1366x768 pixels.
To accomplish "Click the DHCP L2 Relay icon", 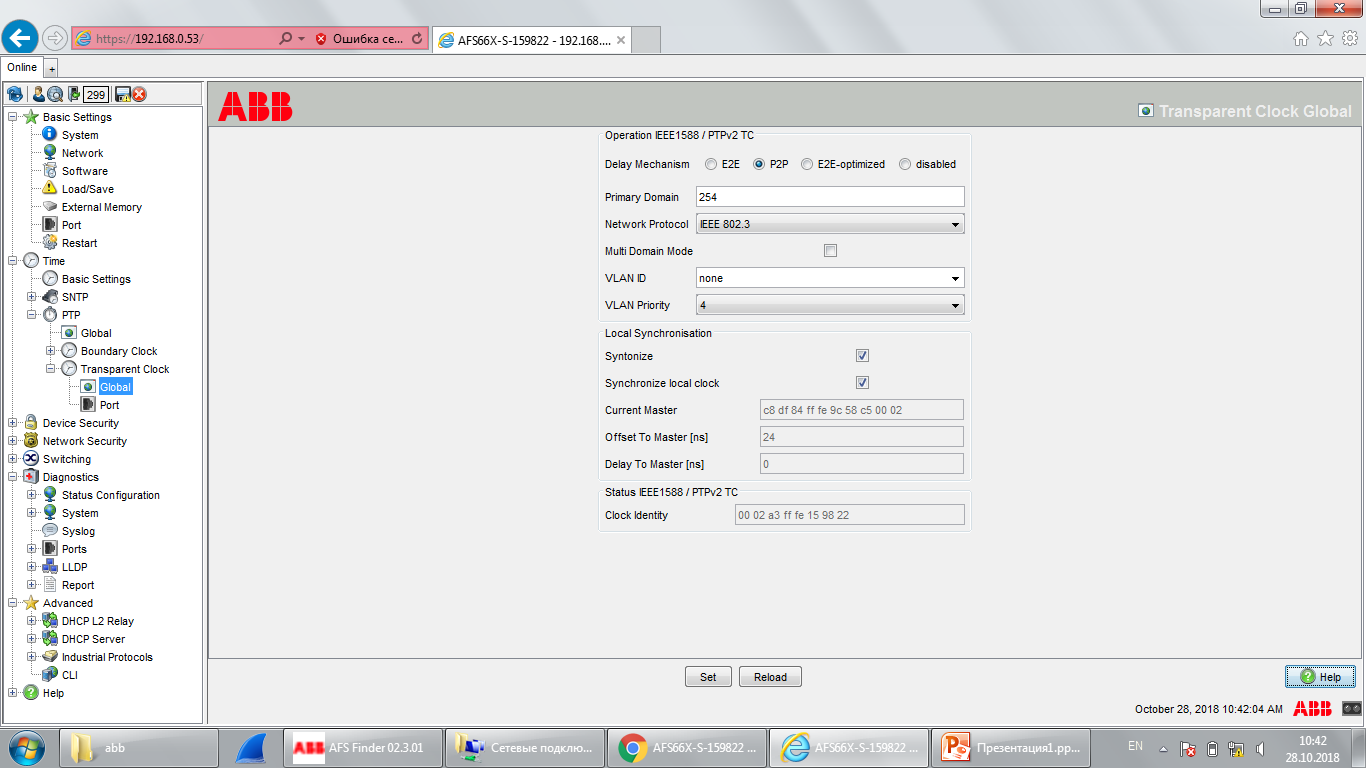I will pos(49,621).
